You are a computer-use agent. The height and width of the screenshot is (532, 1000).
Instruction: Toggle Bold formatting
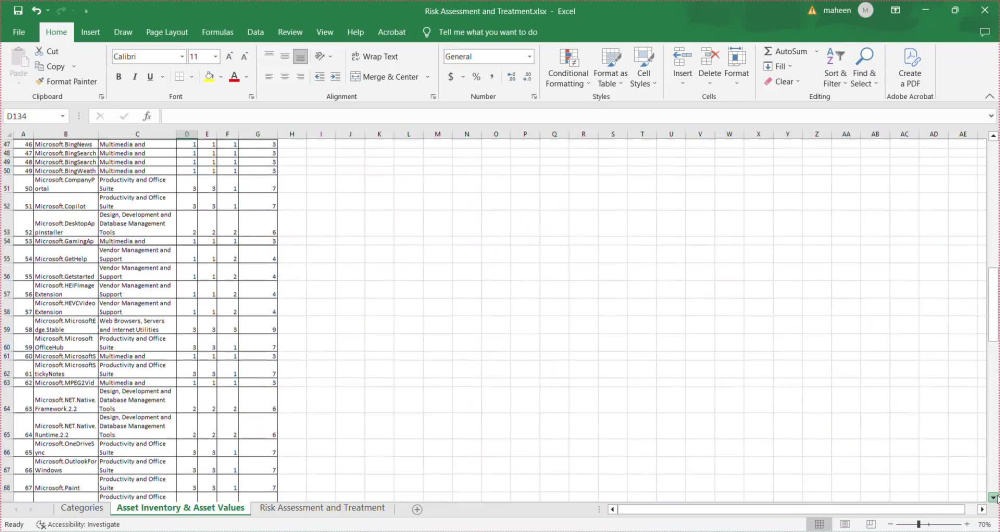click(x=119, y=77)
